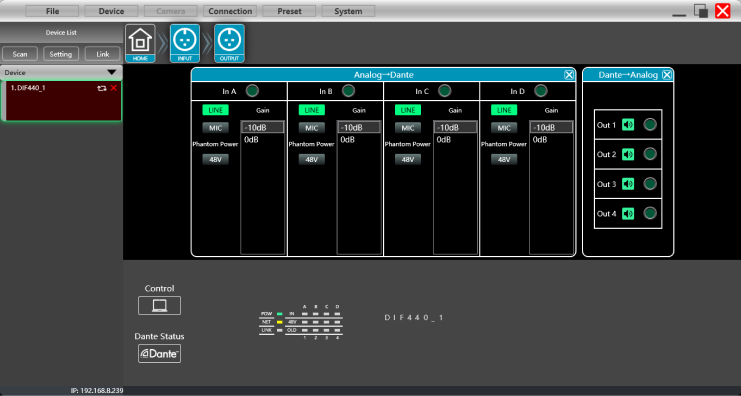Viewport: 741px width, 396px height.
Task: Open the Device menu
Action: 111,11
